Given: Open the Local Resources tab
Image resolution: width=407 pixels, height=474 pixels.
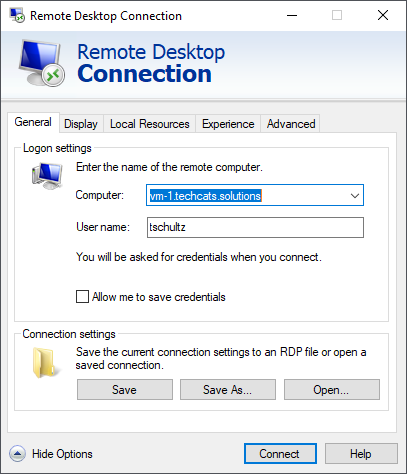Looking at the screenshot, I should [x=150, y=124].
